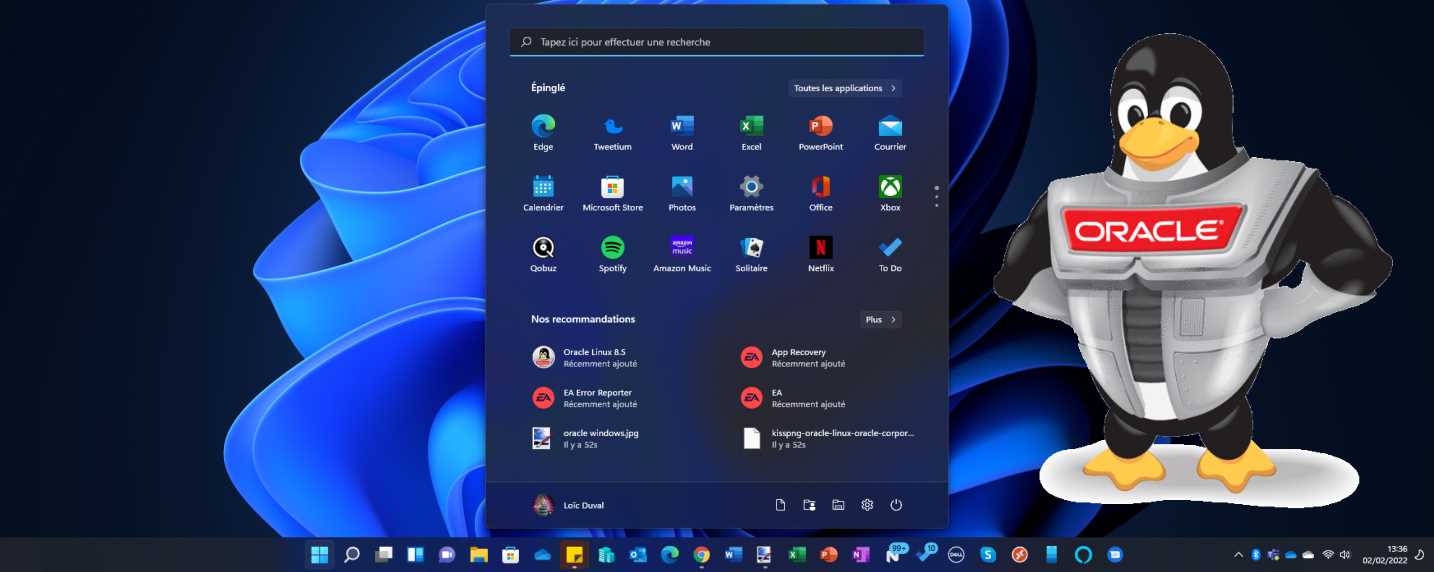The height and width of the screenshot is (572, 1434).
Task: Open Bluetooth tray icon
Action: [1256, 554]
